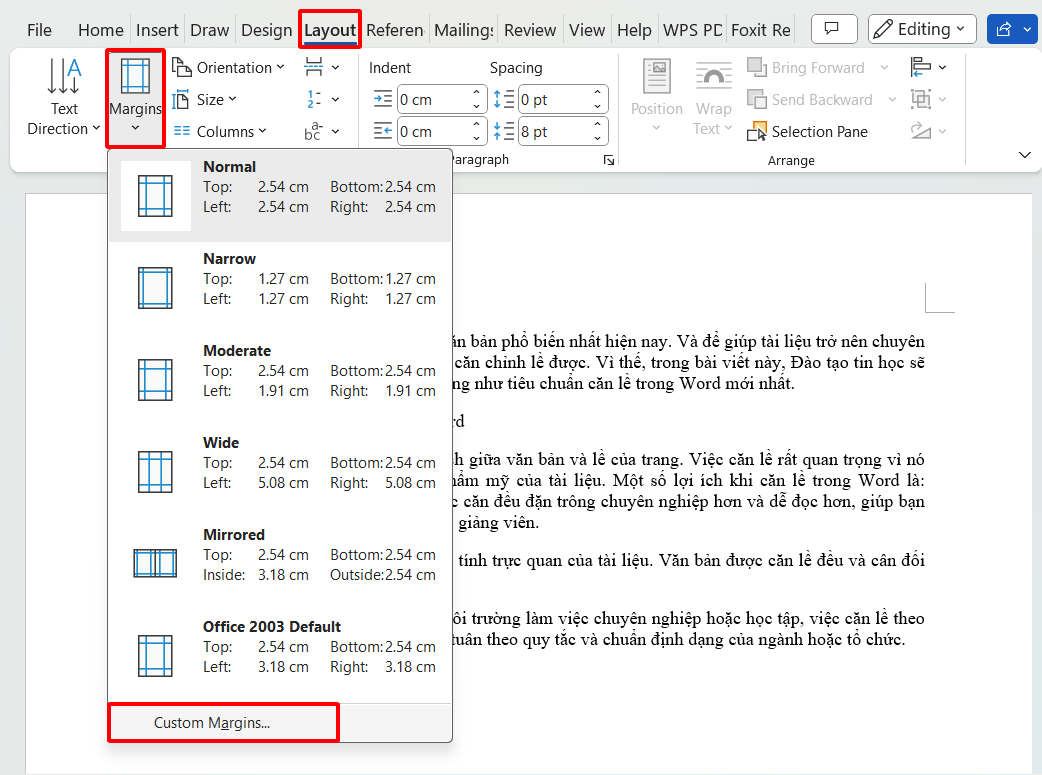Switch to the Home tab

pyautogui.click(x=100, y=30)
